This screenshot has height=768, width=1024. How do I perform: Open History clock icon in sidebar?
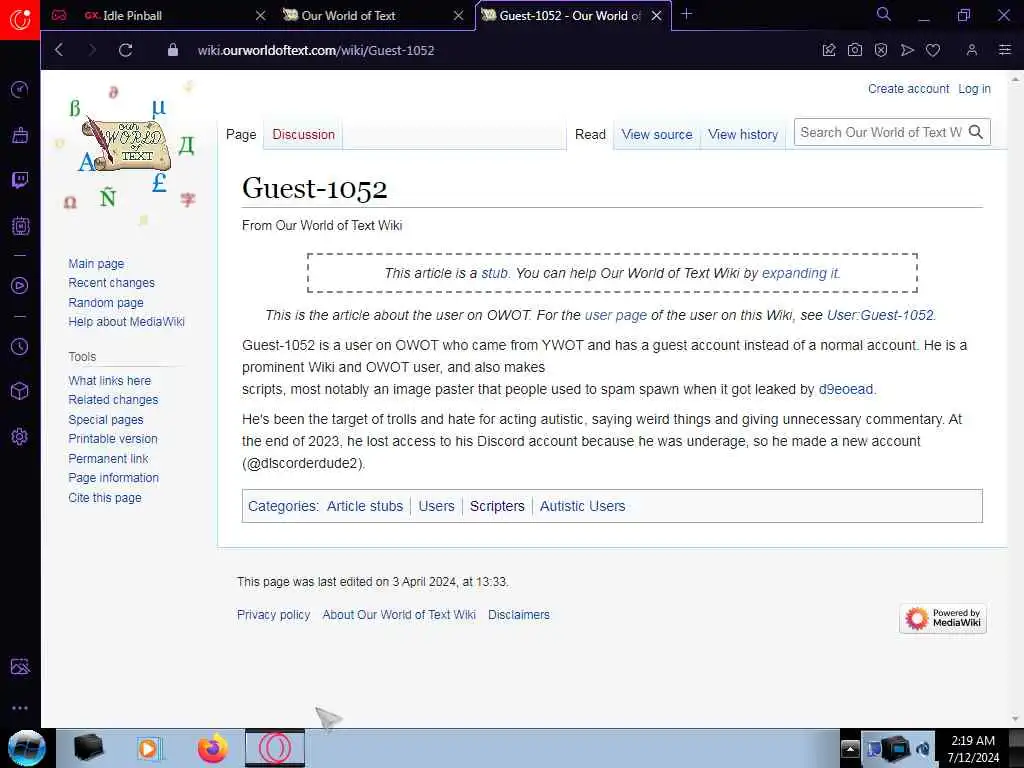pos(20,347)
